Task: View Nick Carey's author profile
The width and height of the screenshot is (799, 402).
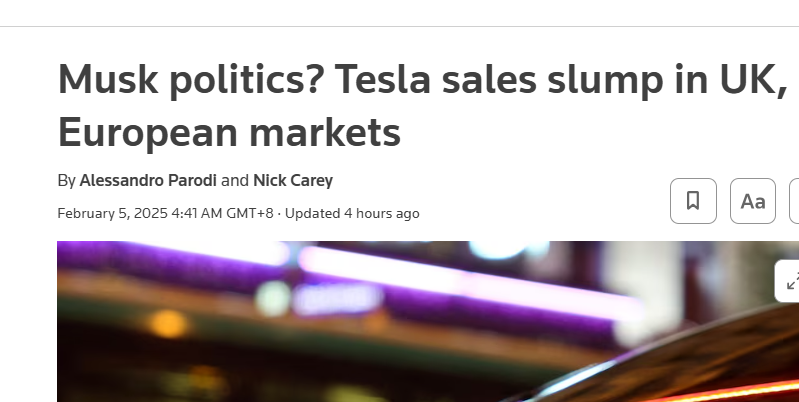Action: (x=293, y=181)
